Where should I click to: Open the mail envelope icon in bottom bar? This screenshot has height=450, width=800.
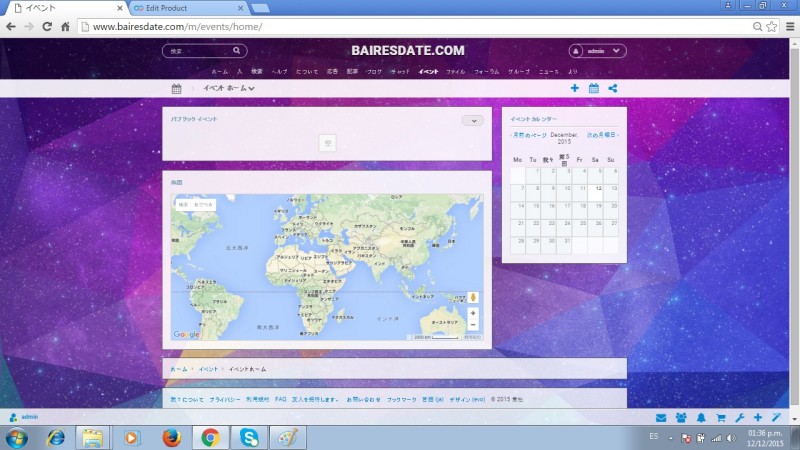coord(661,418)
